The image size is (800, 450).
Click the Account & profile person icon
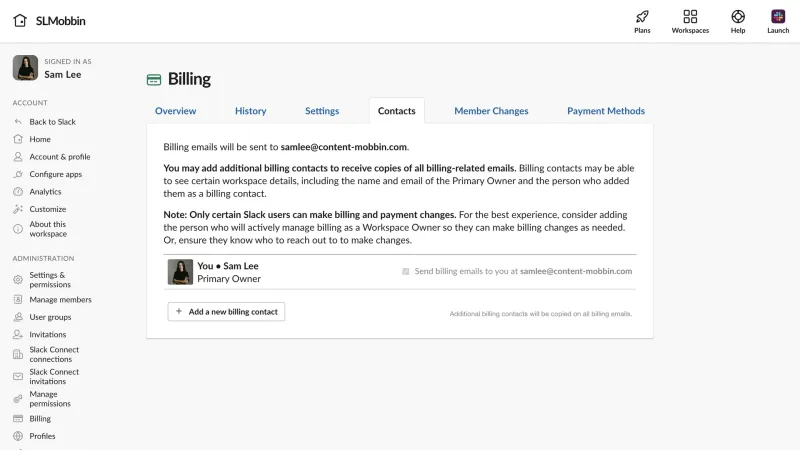click(x=18, y=157)
